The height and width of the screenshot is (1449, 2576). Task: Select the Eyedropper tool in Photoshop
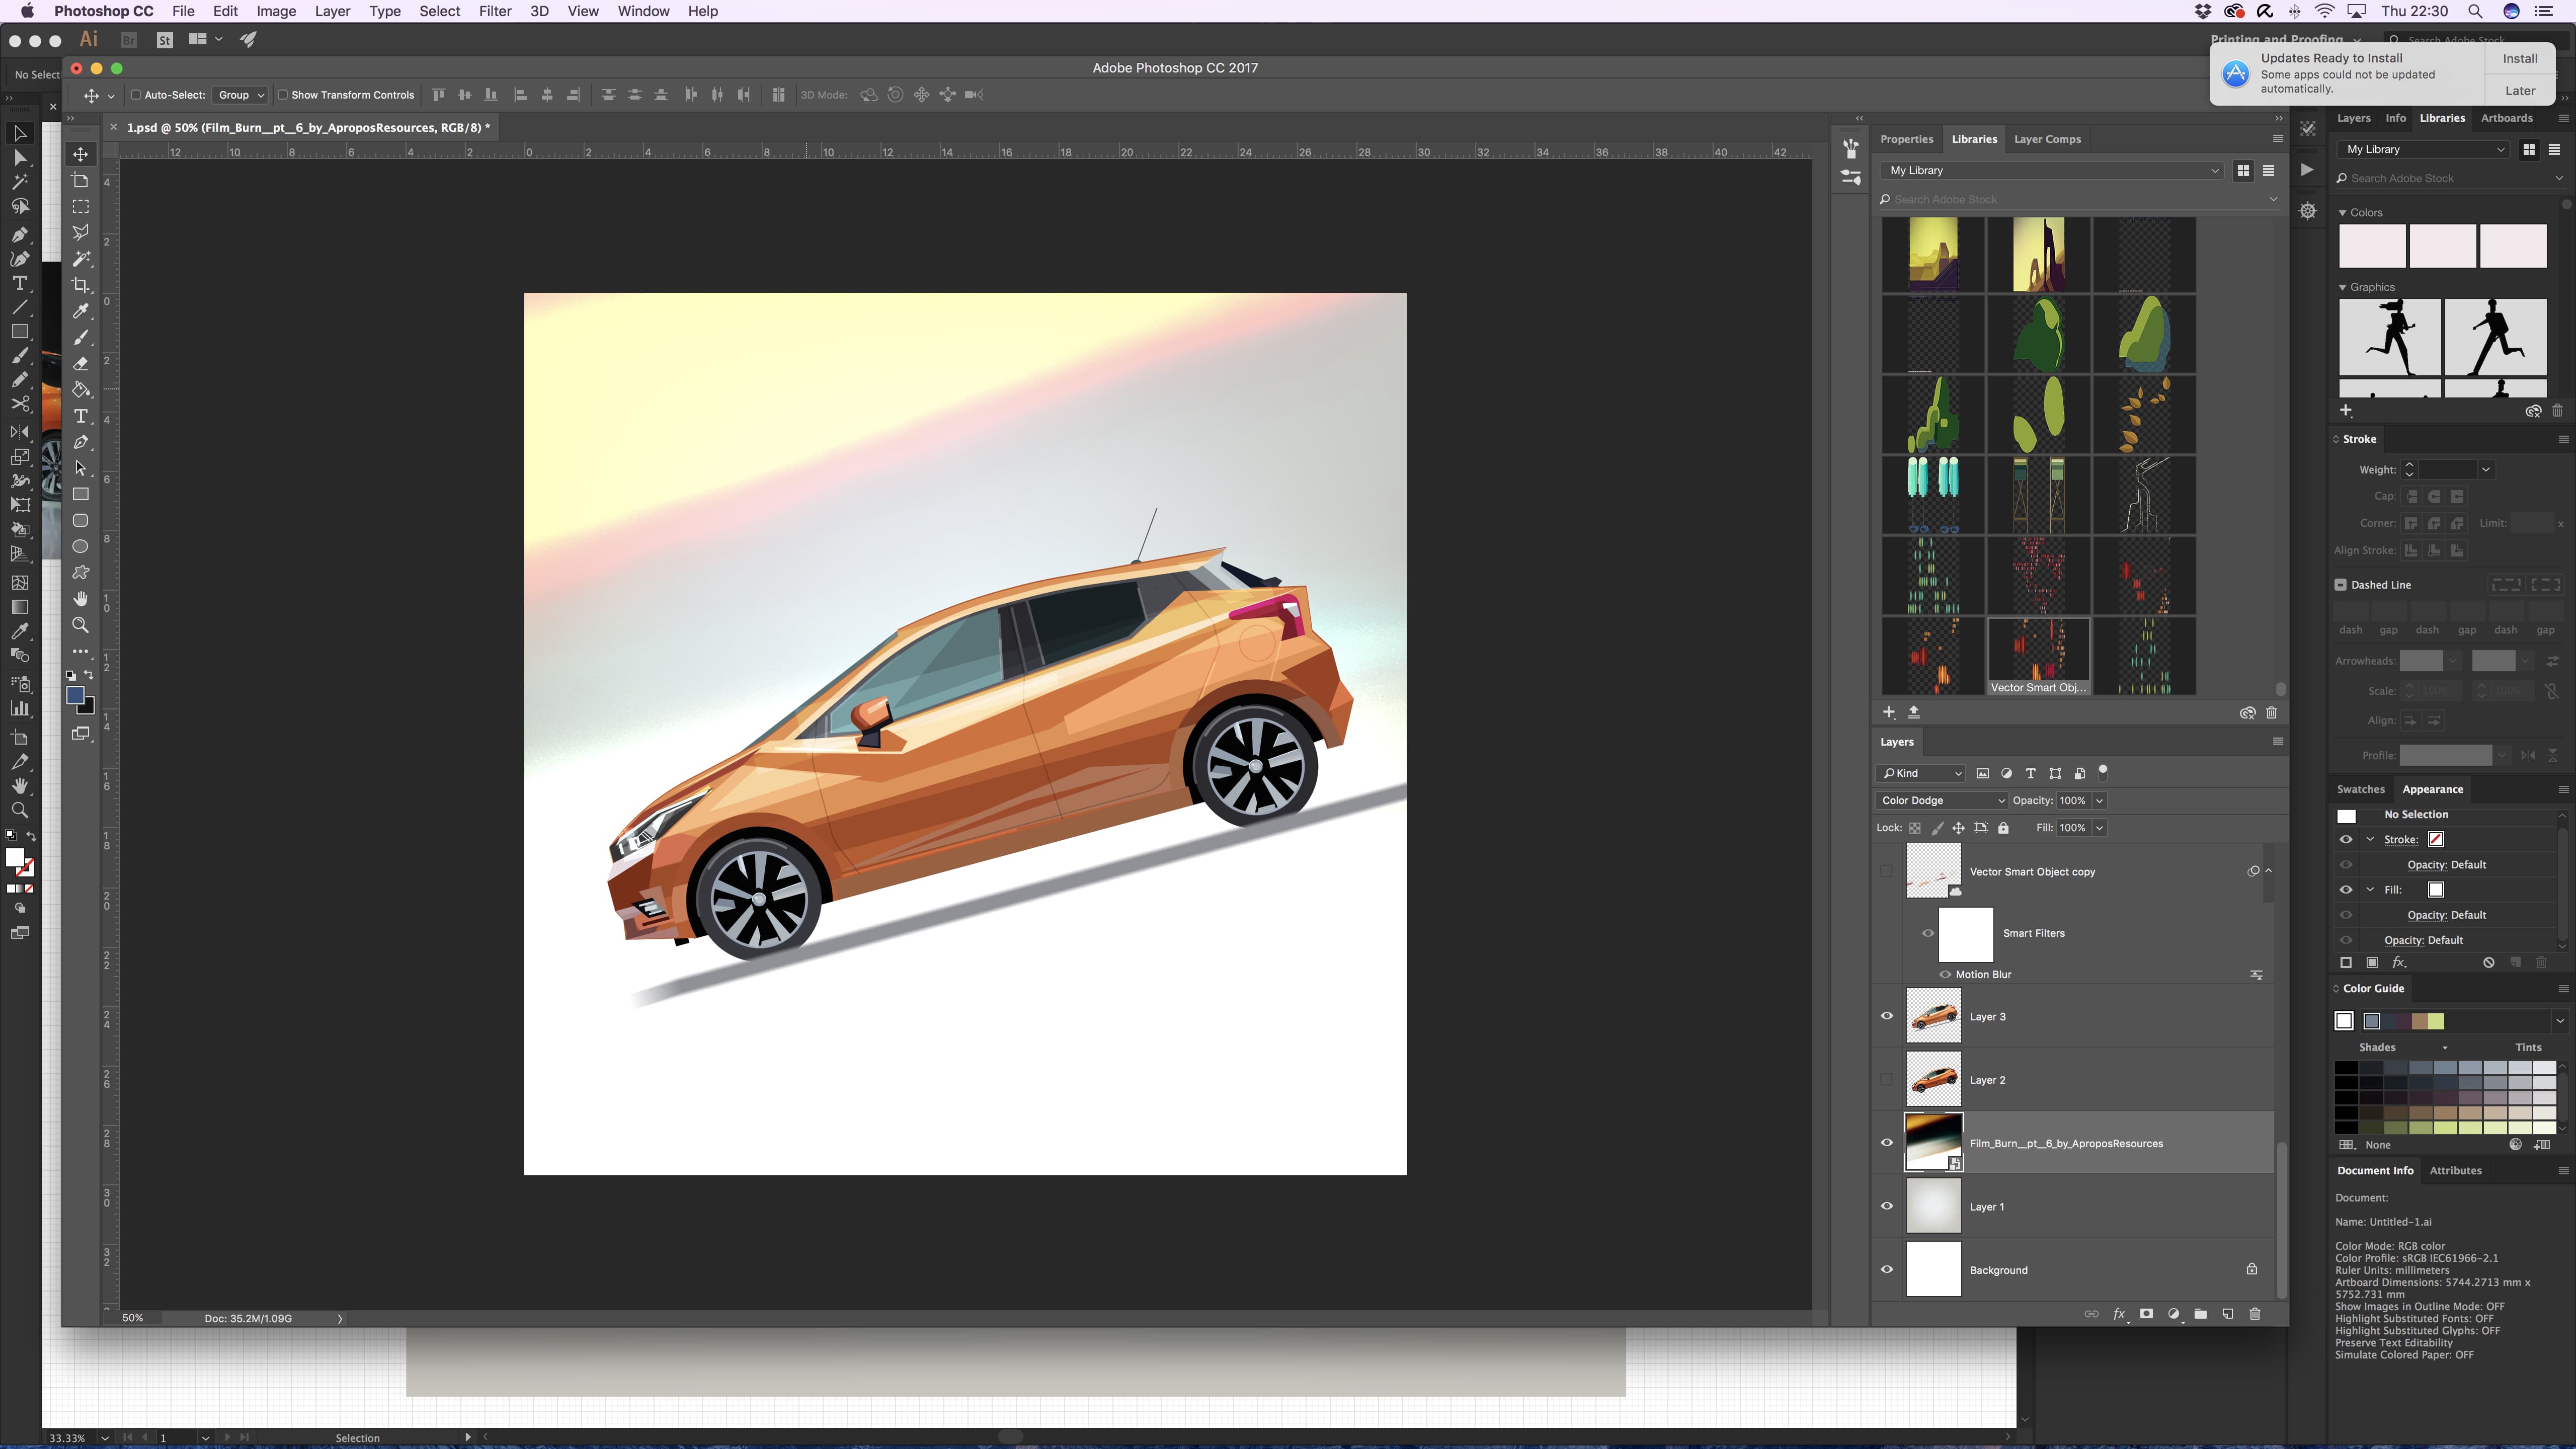(81, 311)
